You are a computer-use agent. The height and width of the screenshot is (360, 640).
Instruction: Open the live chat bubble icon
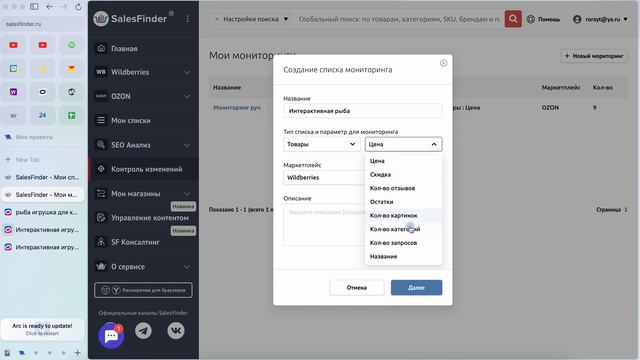tap(111, 336)
